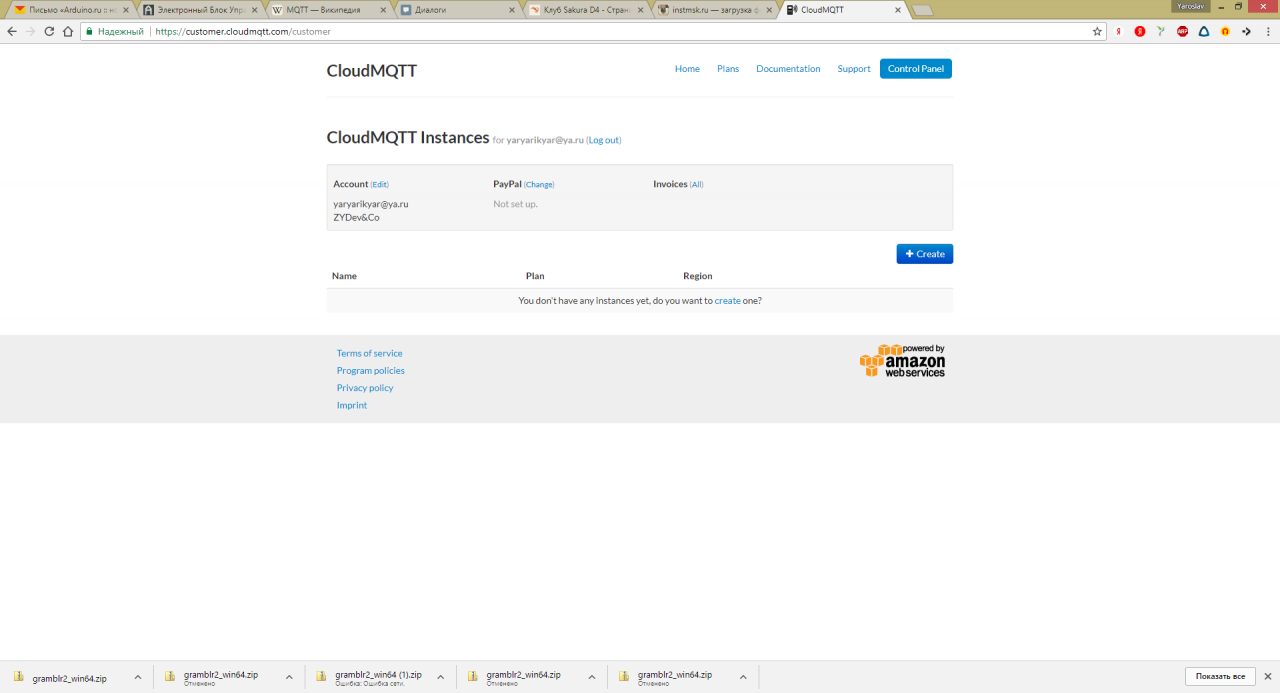Open the Documentation link

(788, 69)
